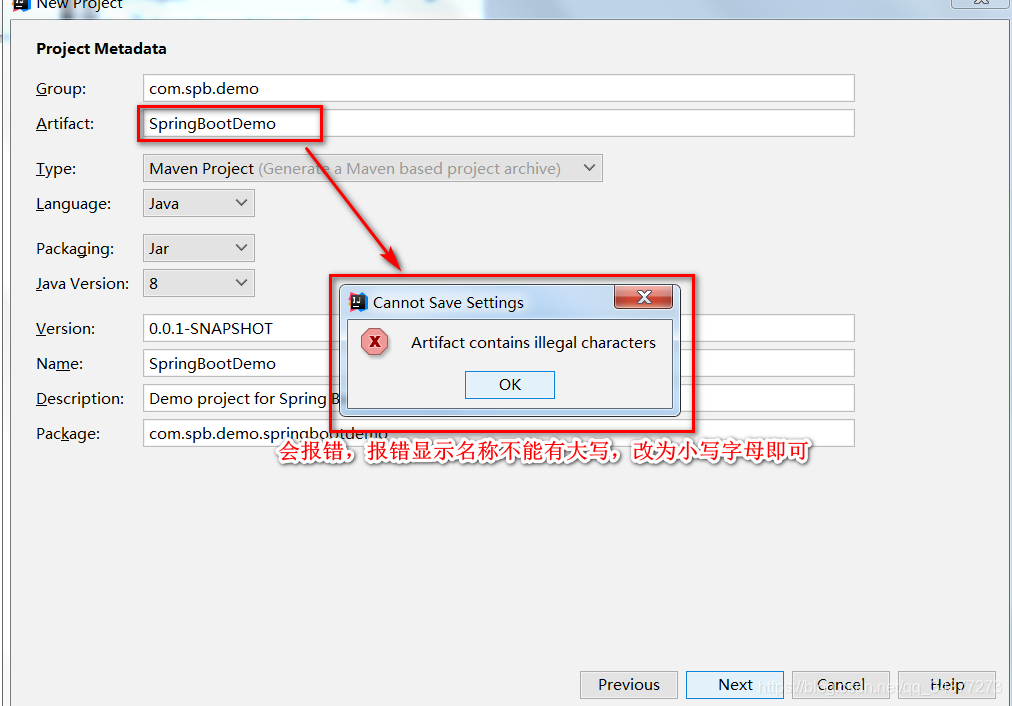
Task: Click the Artifact input field
Action: (x=498, y=123)
